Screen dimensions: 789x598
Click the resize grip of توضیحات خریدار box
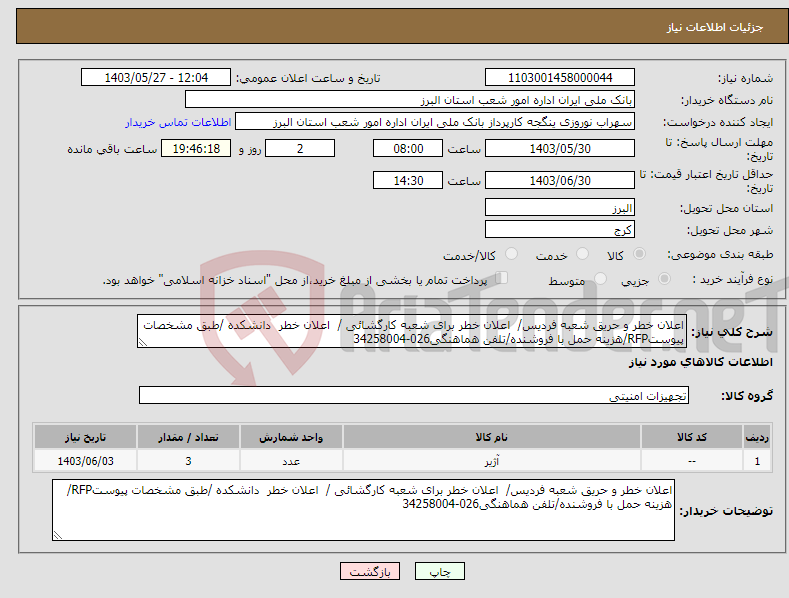[x=57, y=536]
